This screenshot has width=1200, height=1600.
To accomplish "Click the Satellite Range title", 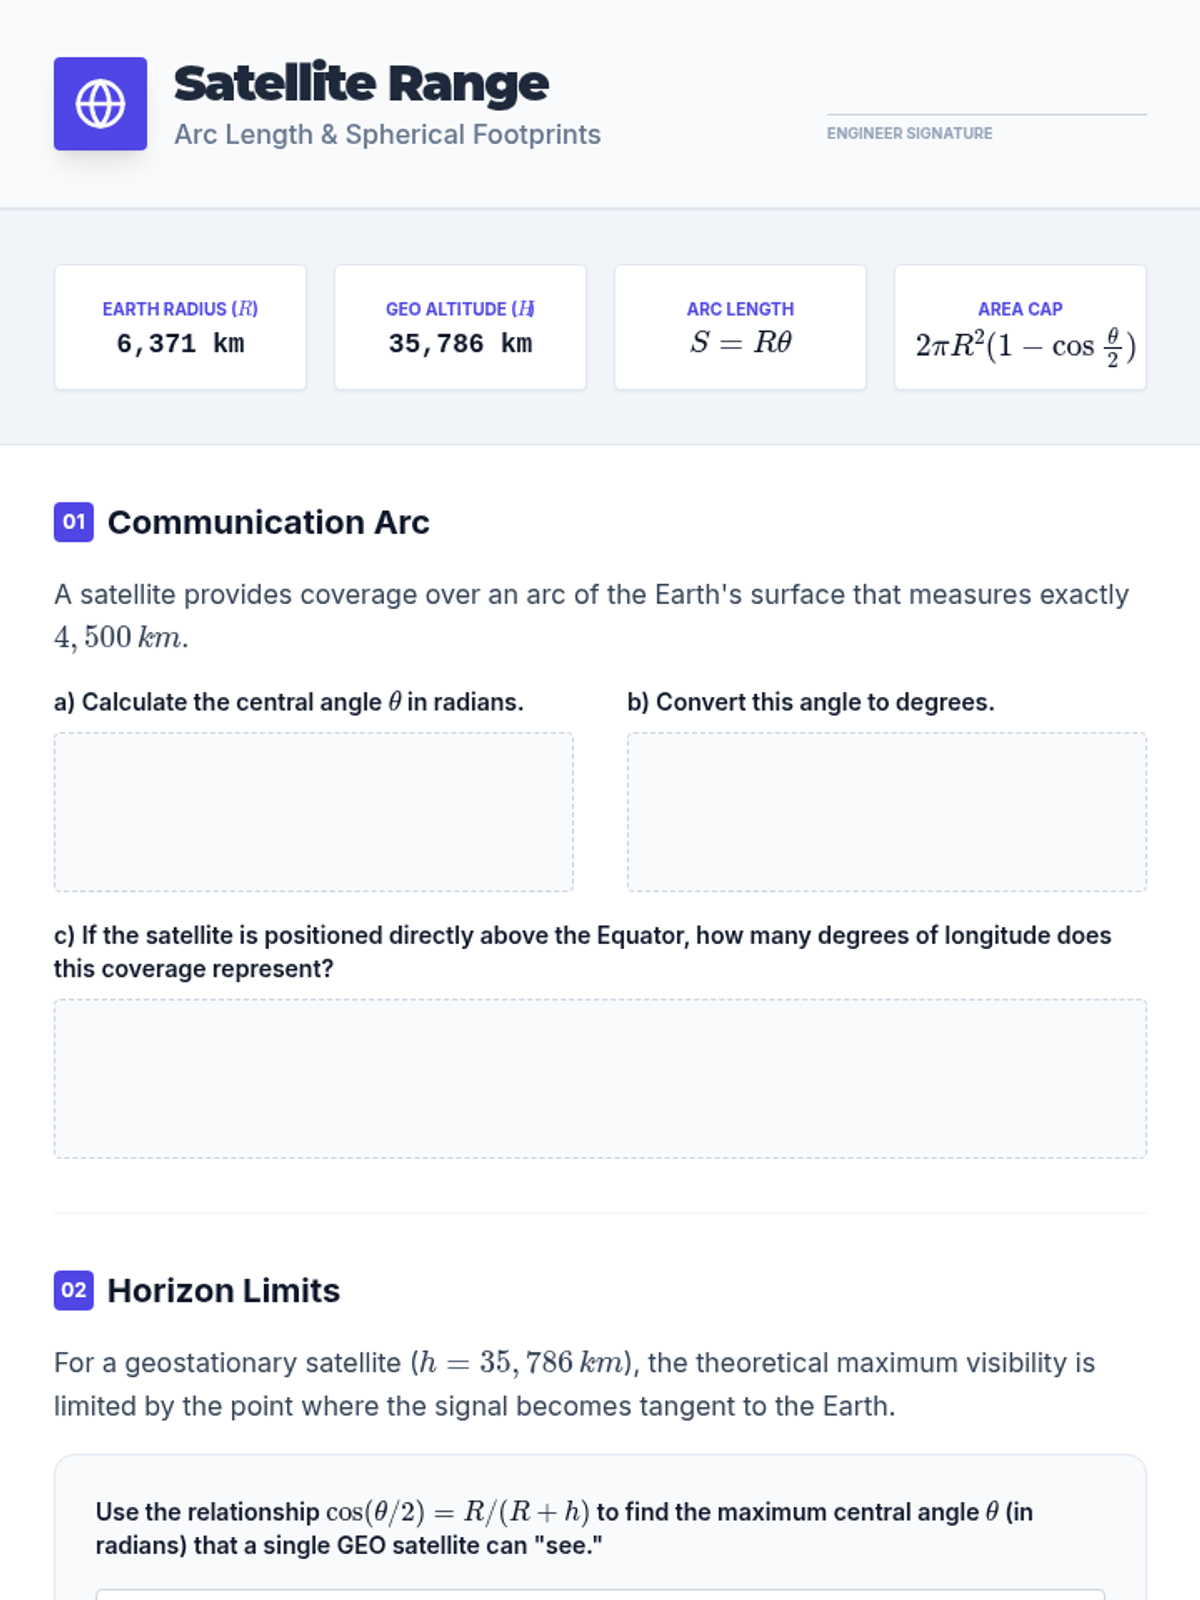I will click(x=361, y=84).
